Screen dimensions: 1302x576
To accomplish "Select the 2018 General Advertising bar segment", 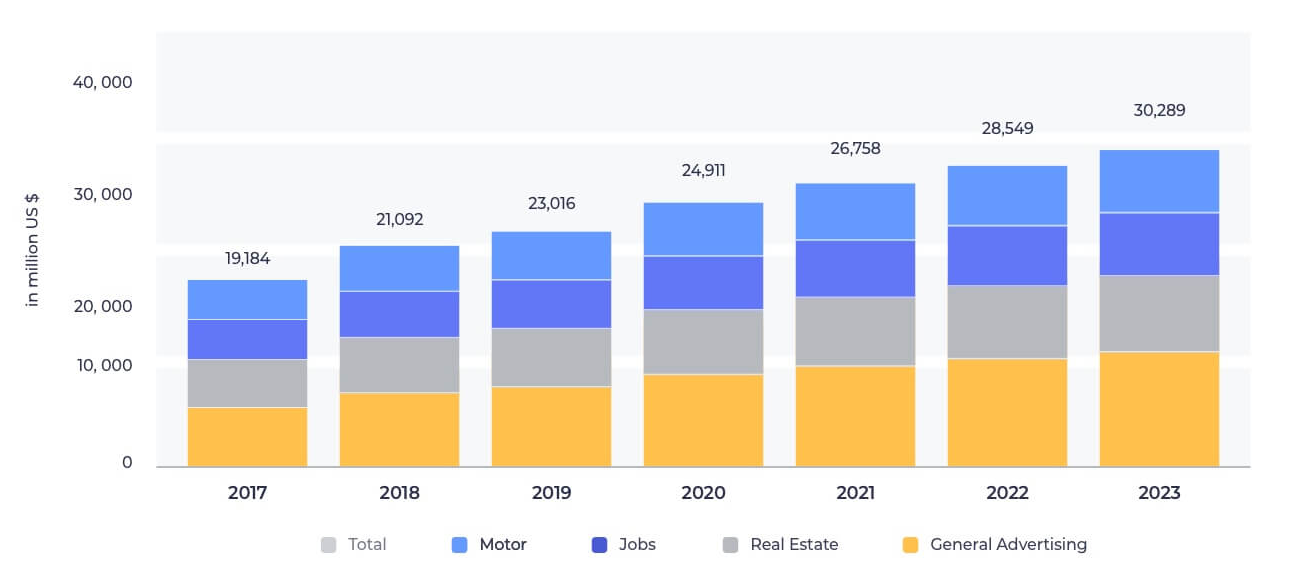I will pyautogui.click(x=399, y=430).
